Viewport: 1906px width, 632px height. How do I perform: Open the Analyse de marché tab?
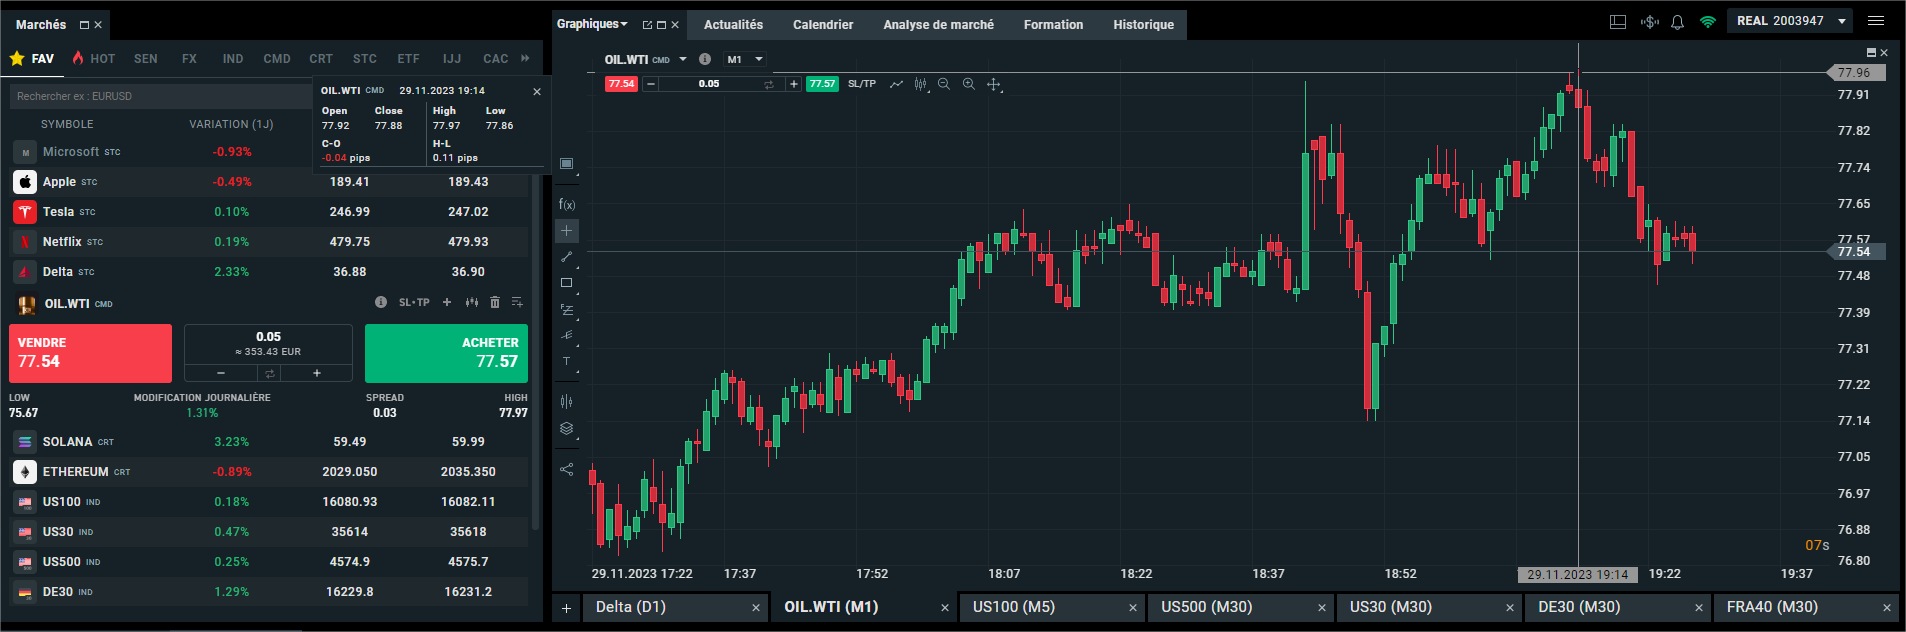[x=938, y=25]
